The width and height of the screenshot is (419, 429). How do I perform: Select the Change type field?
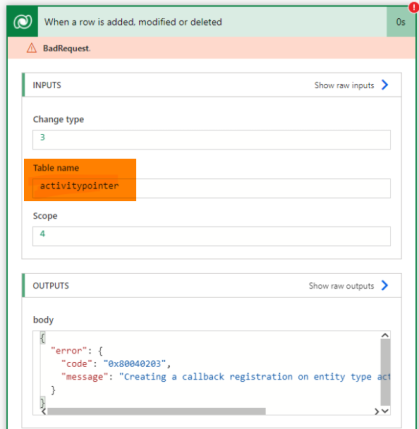(211, 140)
